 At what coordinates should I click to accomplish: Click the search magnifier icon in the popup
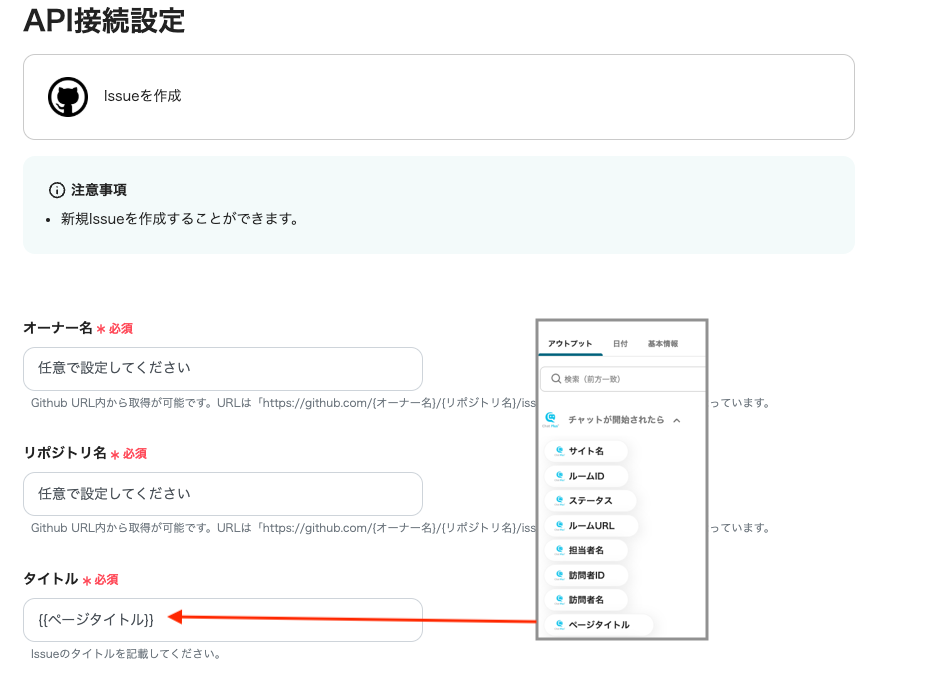click(556, 379)
